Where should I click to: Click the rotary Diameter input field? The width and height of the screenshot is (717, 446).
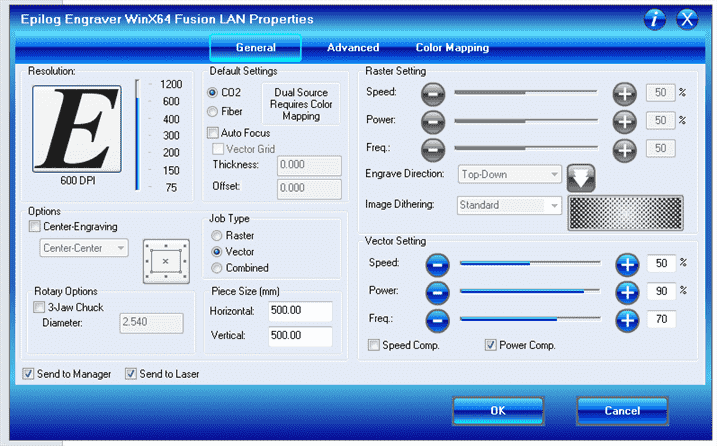click(151, 322)
